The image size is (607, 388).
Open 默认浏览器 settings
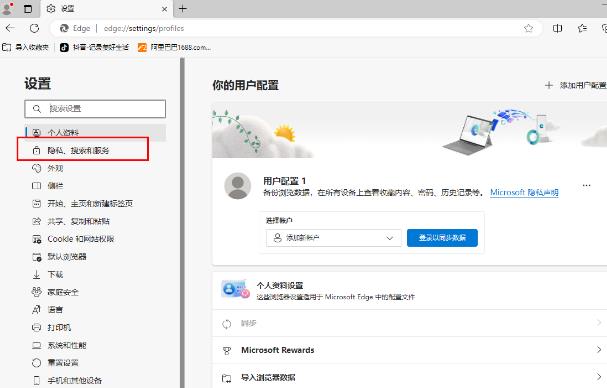(59, 257)
